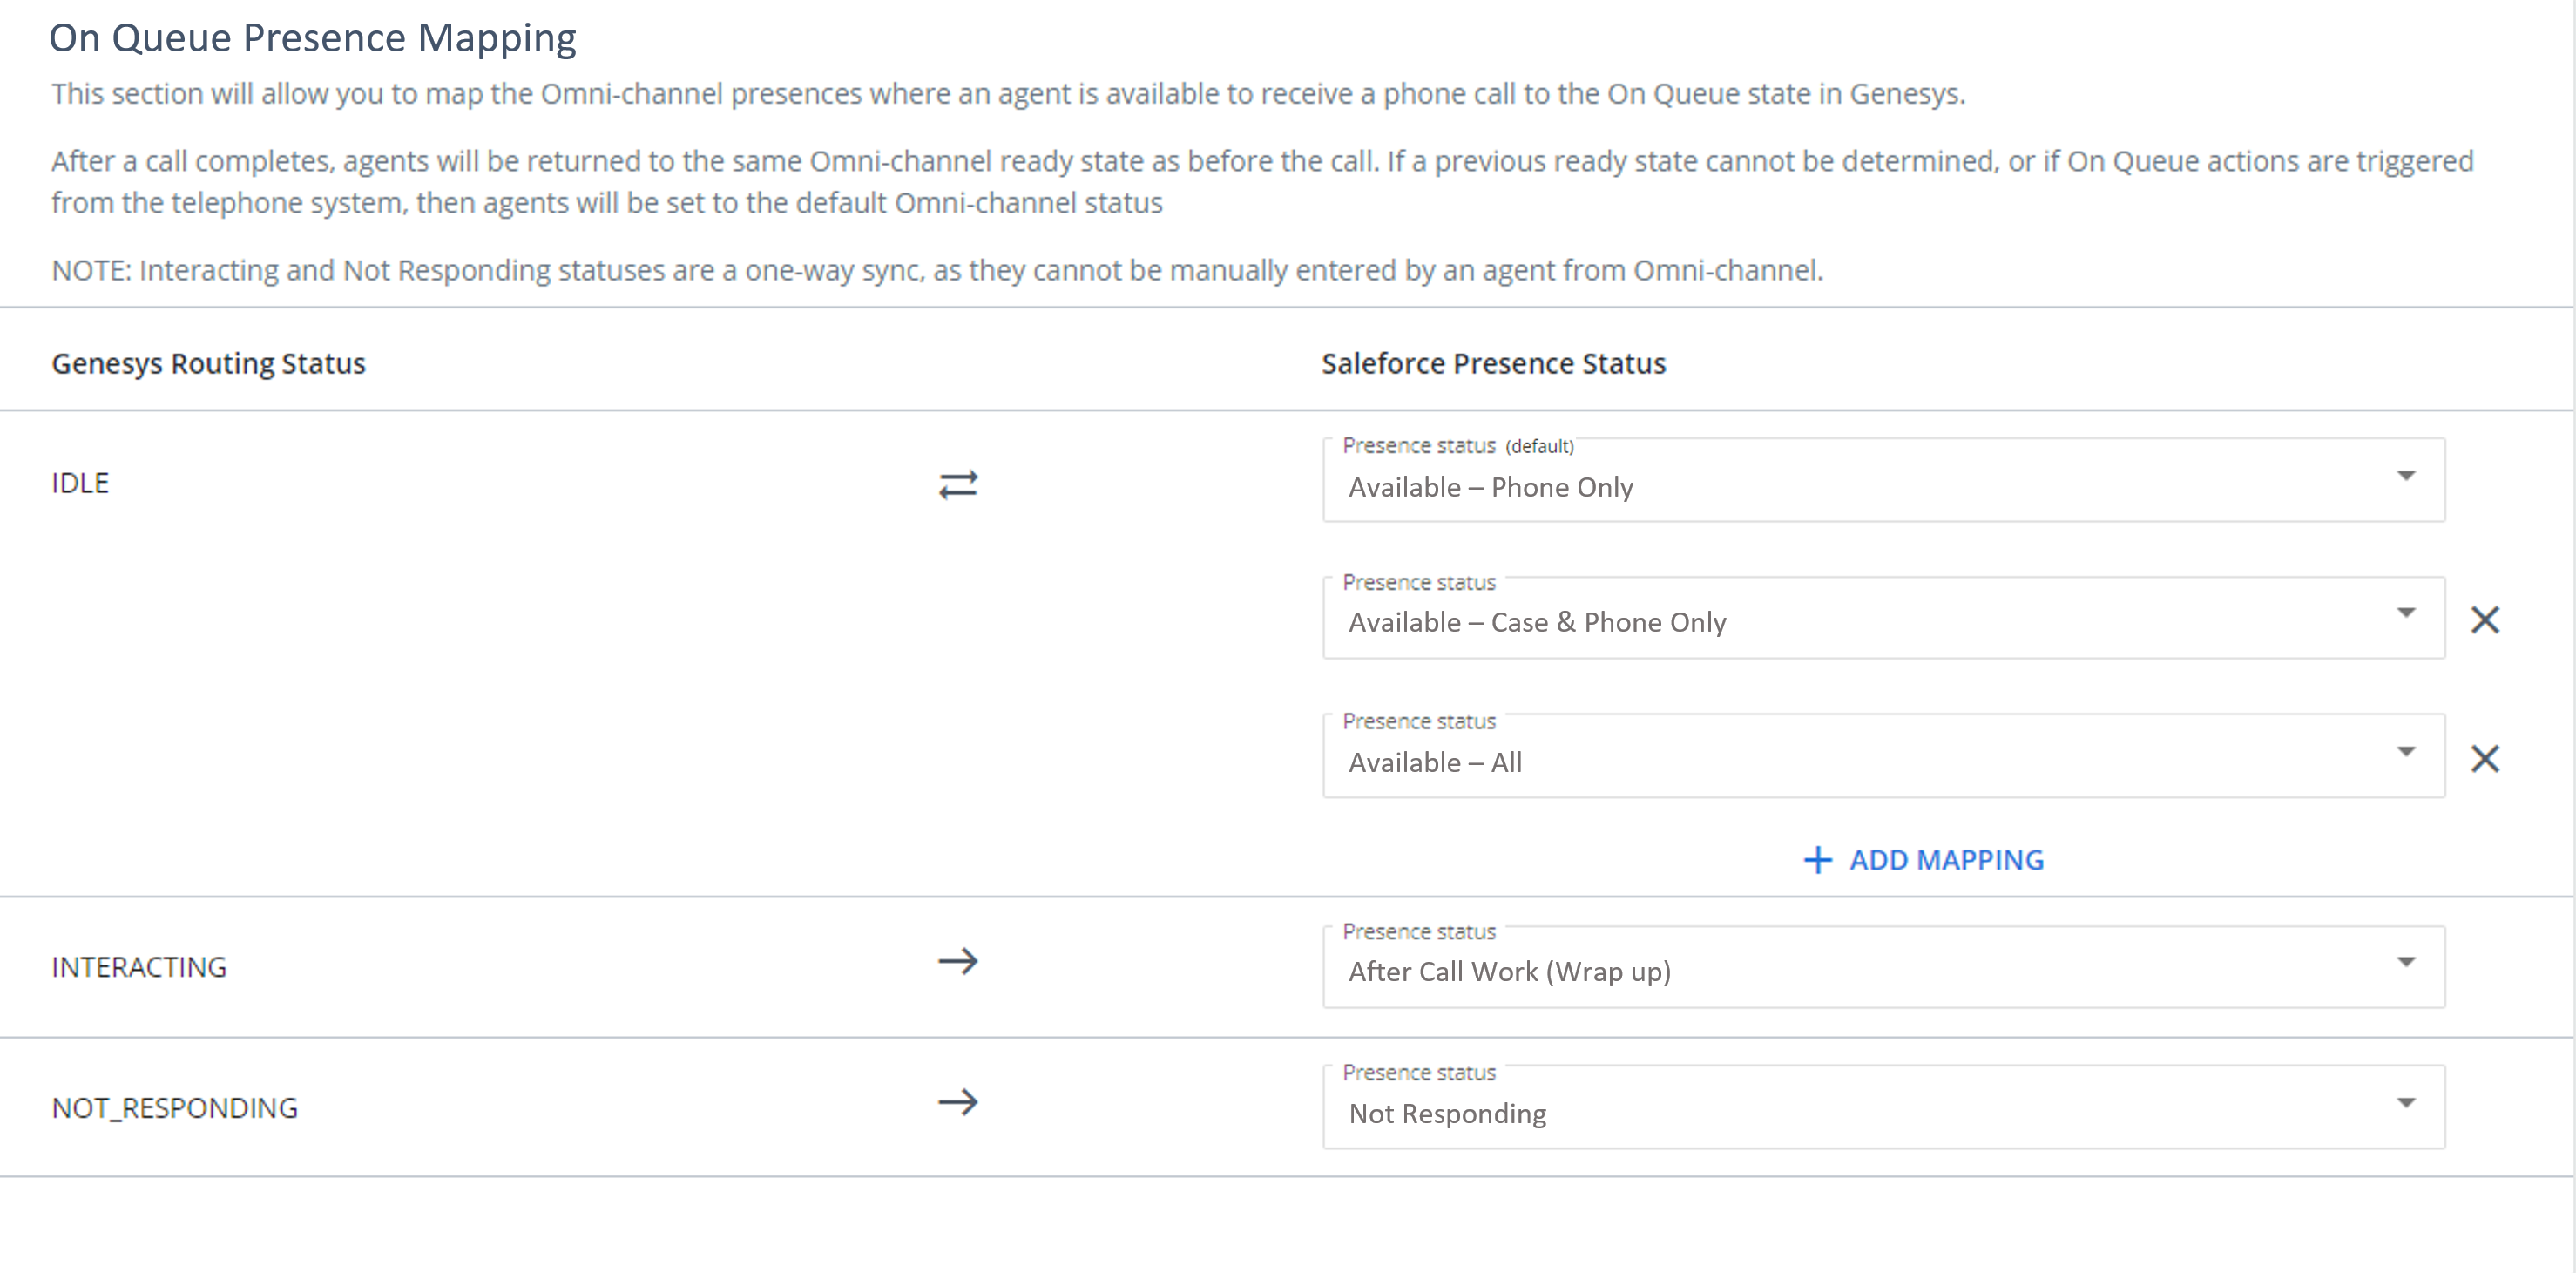Open dropdown arrow for Available – All
This screenshot has height=1273, width=2576.
click(2406, 752)
